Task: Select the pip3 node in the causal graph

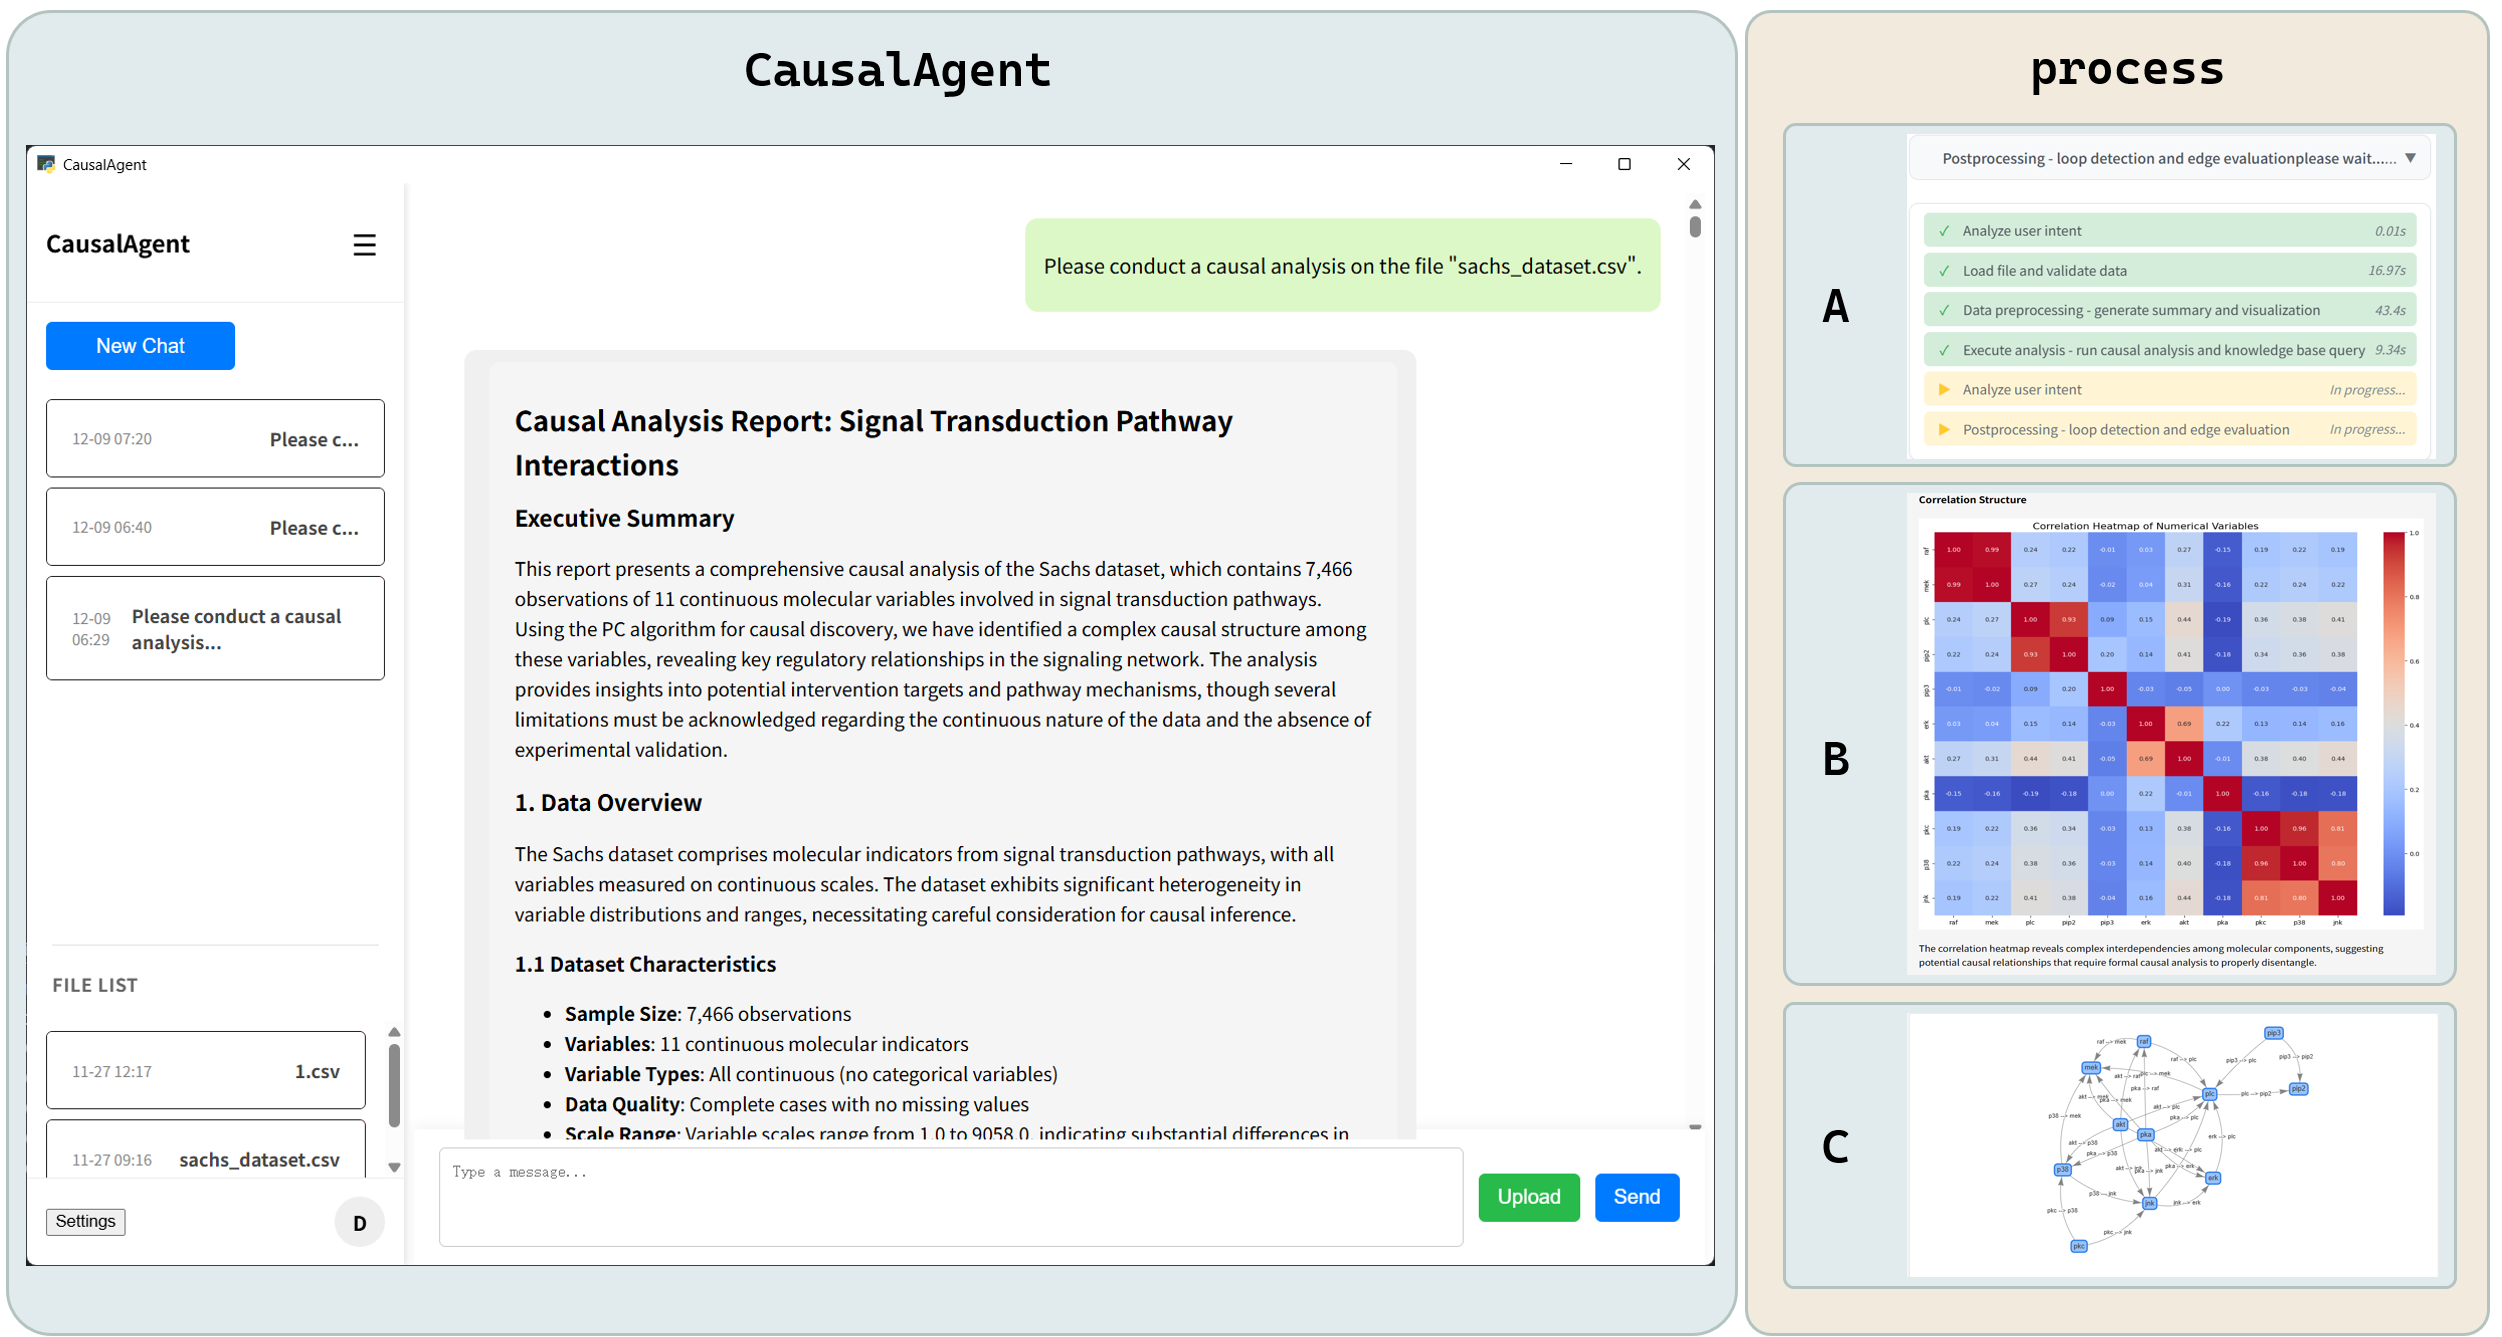Action: 2274,1033
